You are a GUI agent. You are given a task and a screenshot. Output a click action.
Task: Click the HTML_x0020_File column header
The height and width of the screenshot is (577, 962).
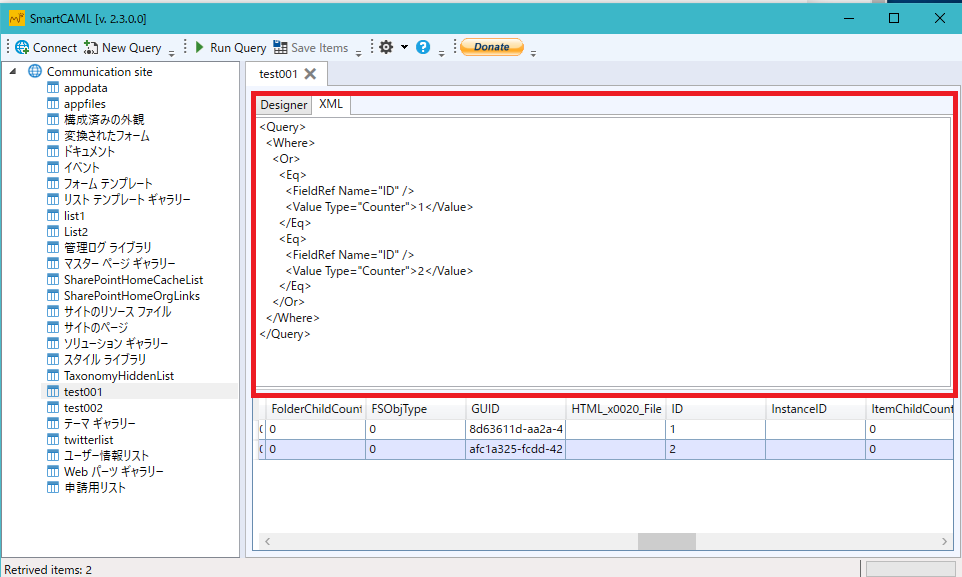[x=615, y=409]
